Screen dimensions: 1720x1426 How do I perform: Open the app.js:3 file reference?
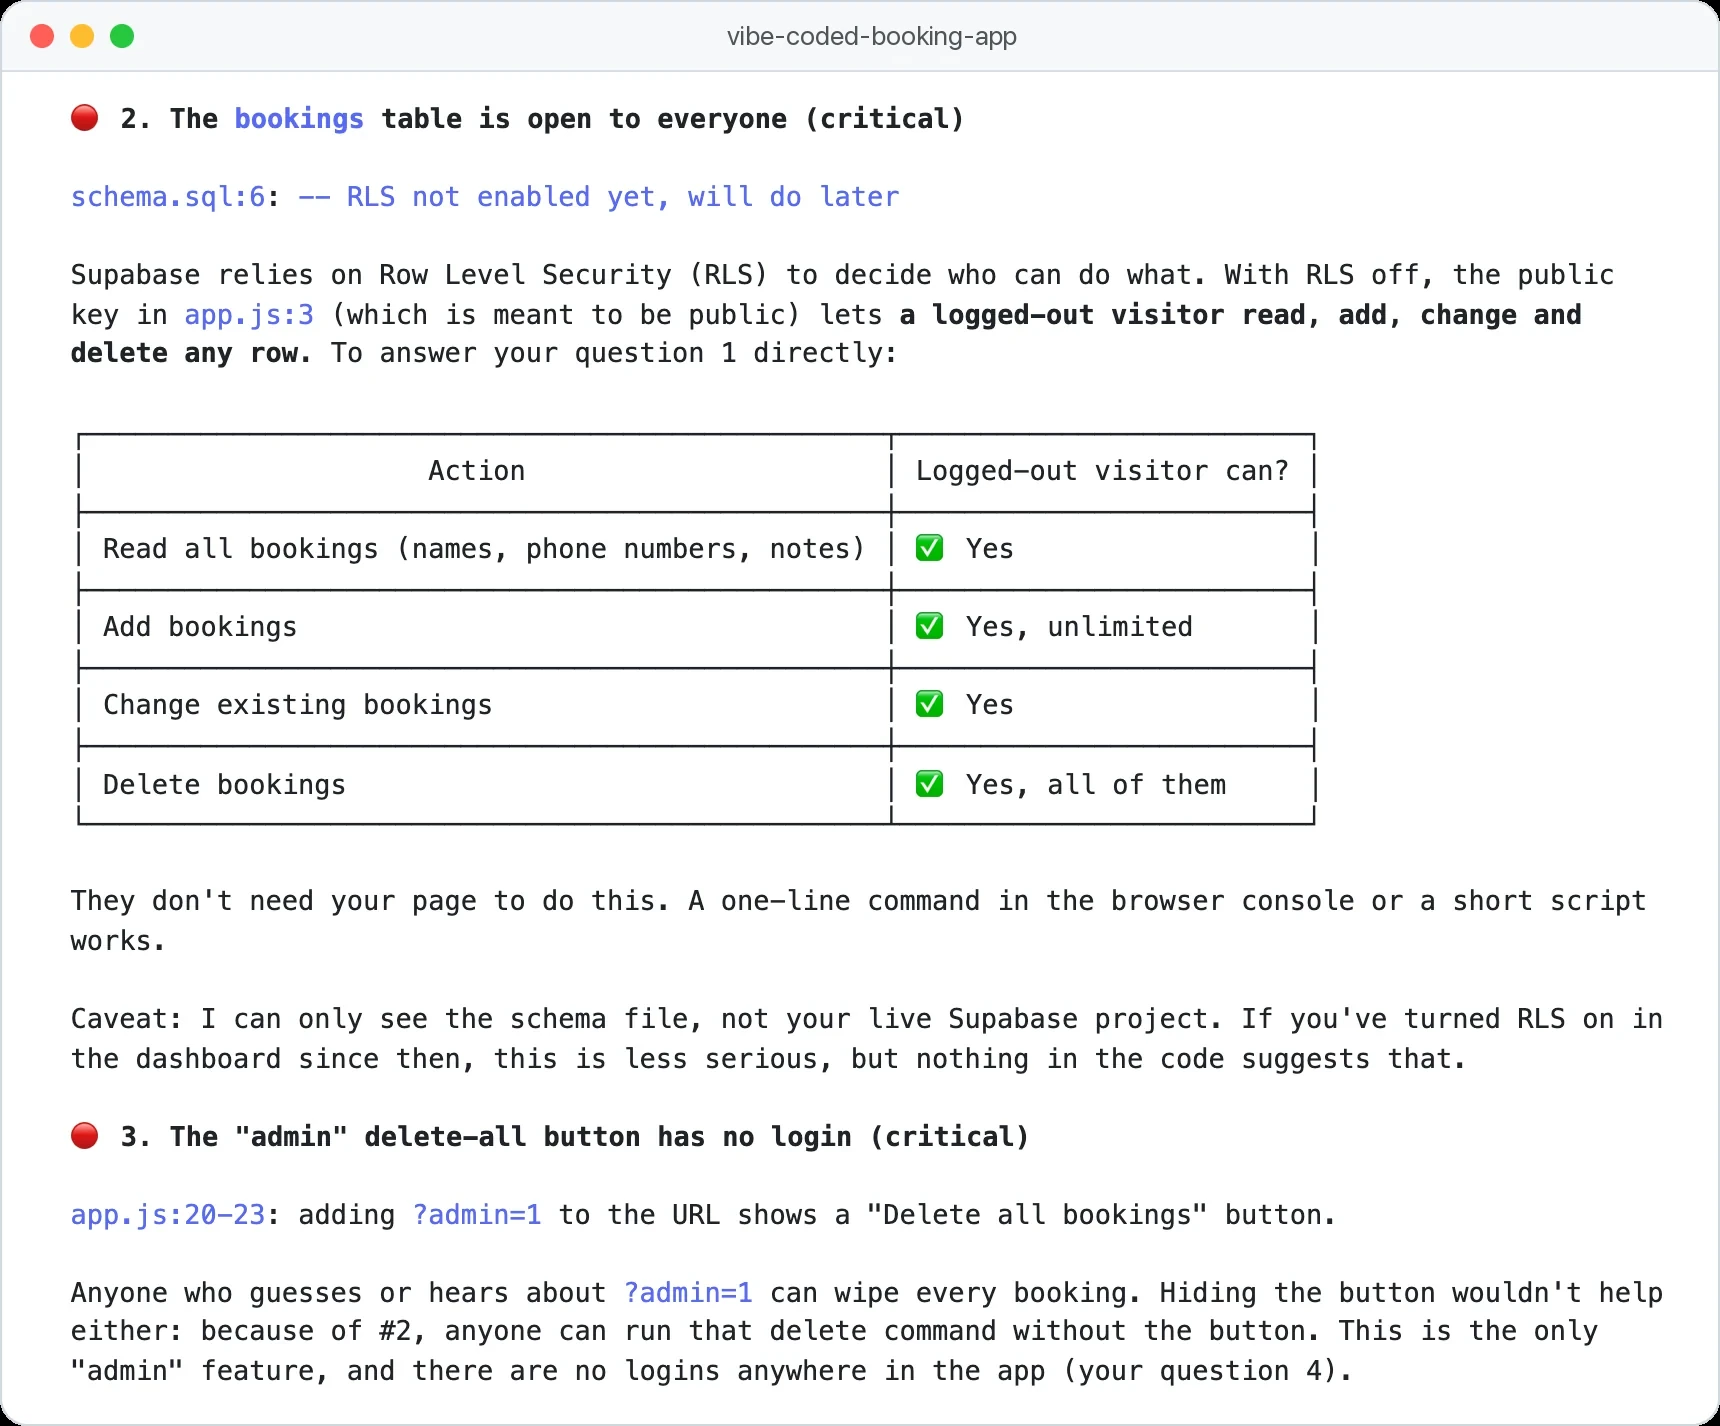click(249, 315)
